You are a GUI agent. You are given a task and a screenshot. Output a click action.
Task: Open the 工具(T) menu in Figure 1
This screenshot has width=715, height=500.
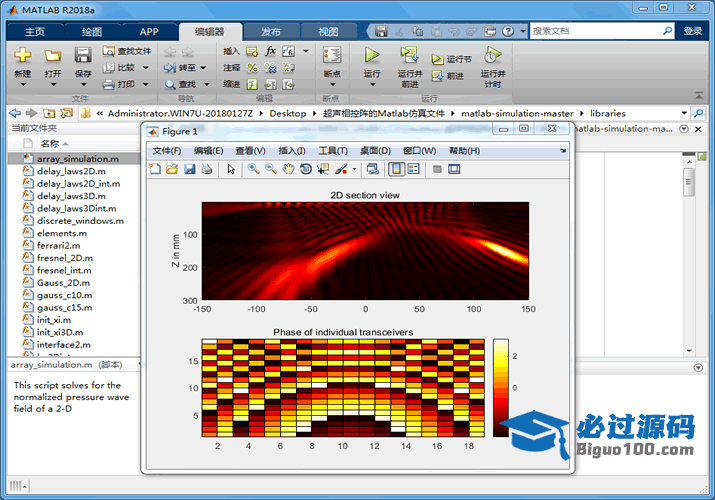point(332,151)
